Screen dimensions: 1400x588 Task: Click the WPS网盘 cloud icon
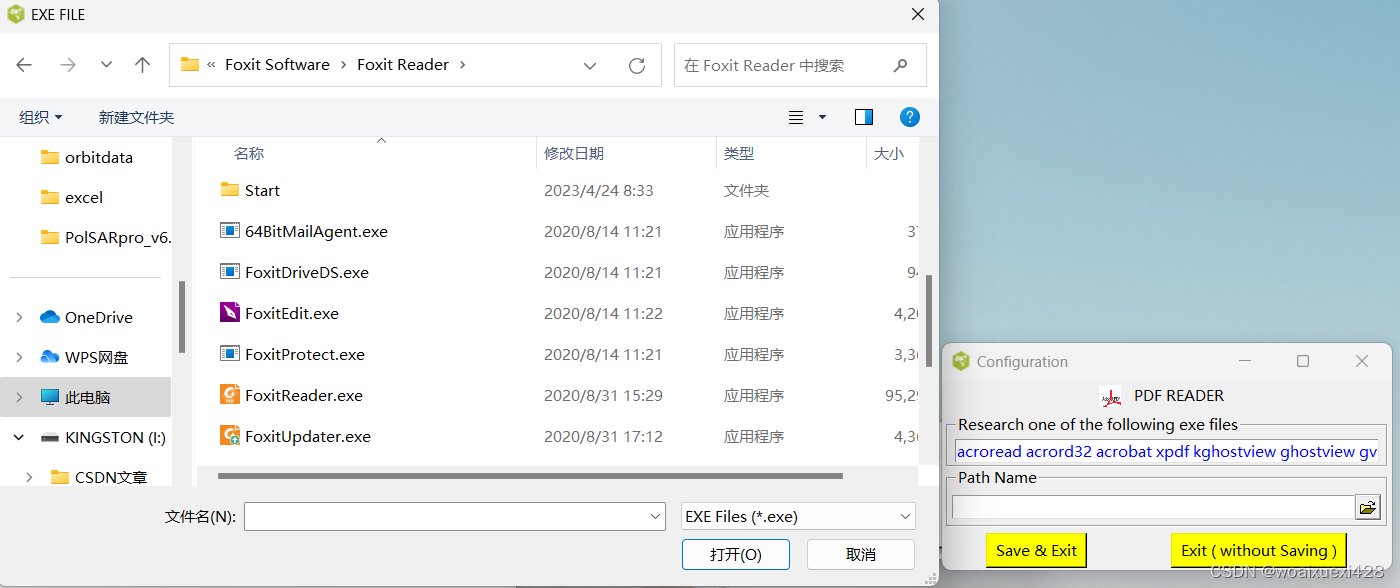point(50,357)
